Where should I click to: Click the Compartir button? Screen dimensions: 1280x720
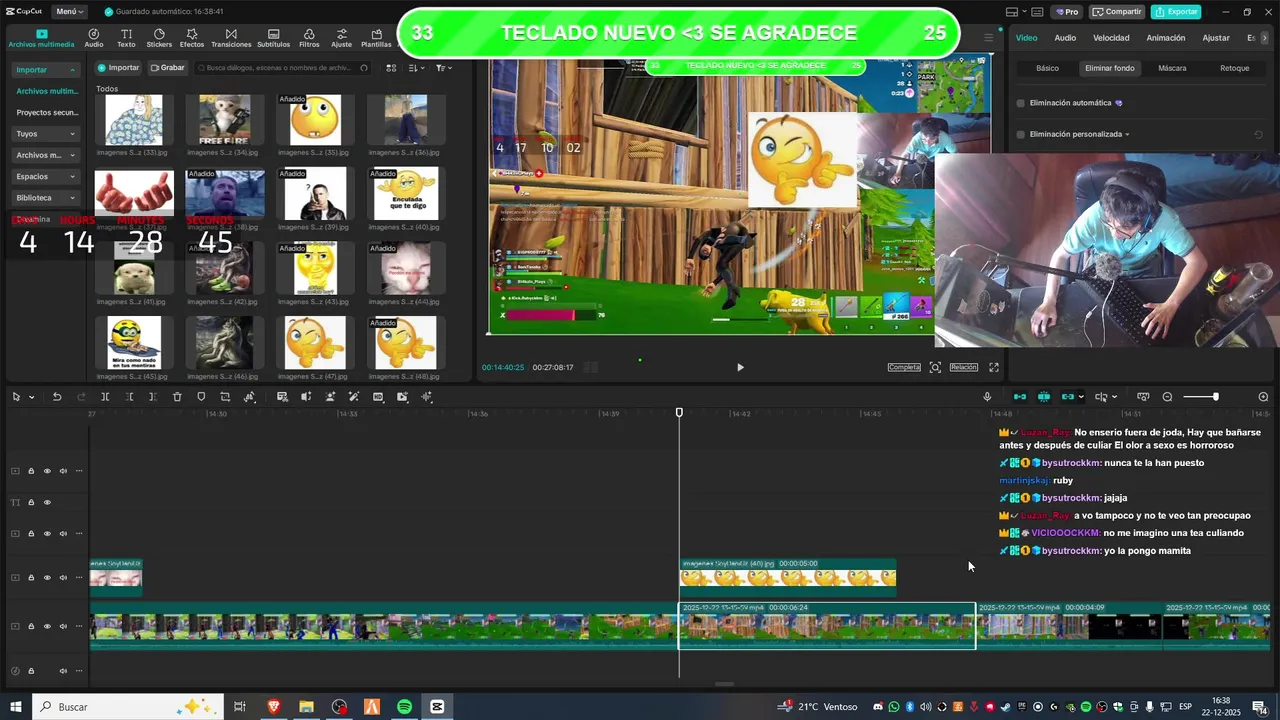tap(1117, 12)
